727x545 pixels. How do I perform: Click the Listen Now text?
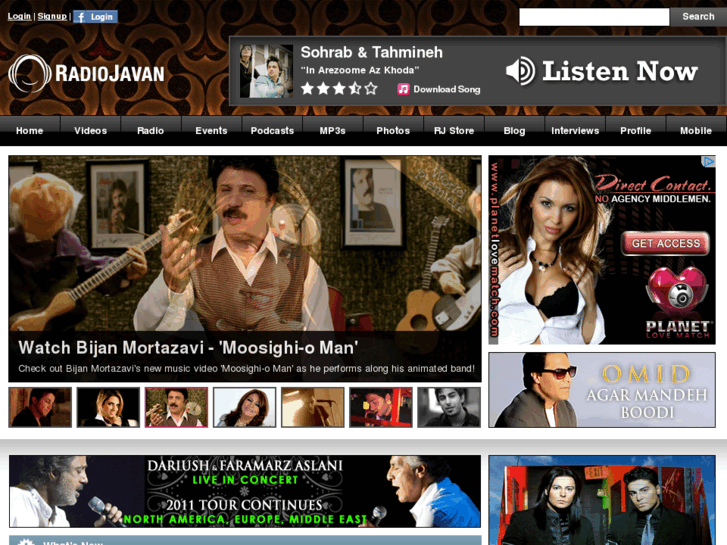click(620, 71)
